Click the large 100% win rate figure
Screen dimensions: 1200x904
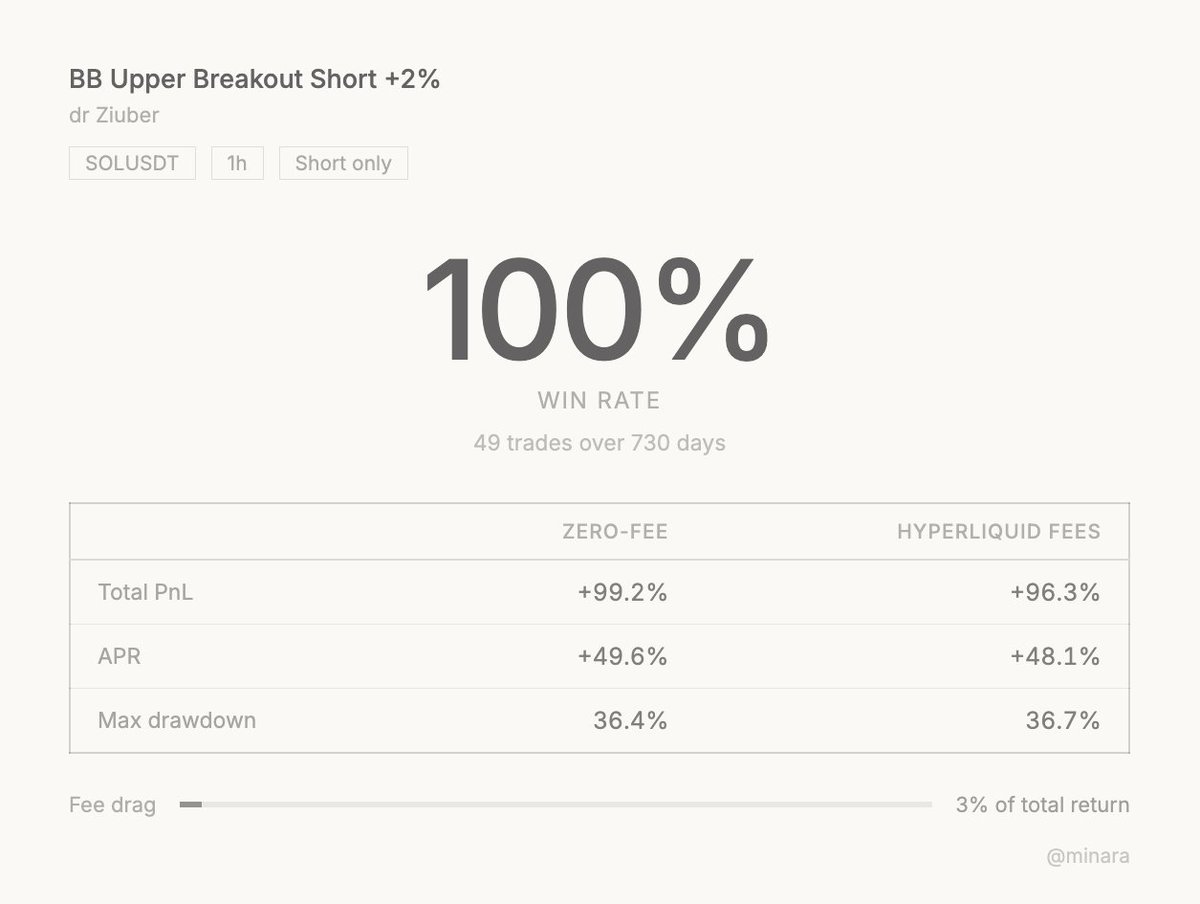tap(597, 311)
